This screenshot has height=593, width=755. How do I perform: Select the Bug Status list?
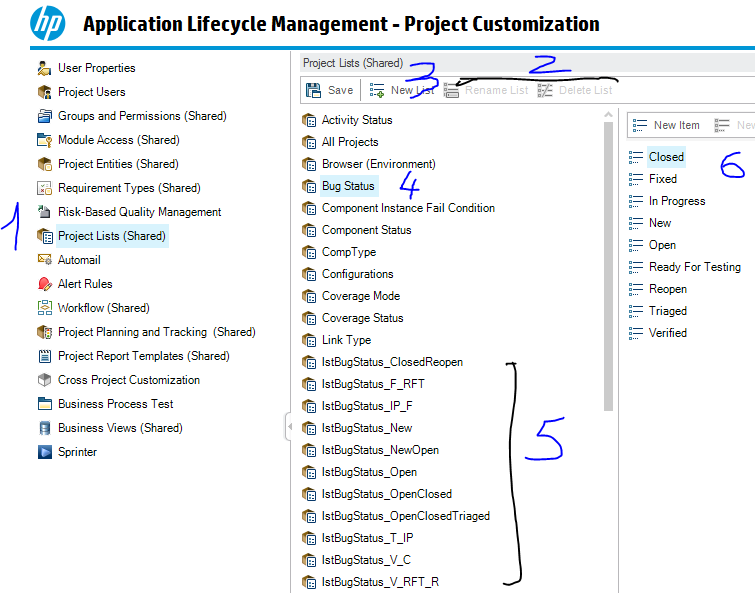347,186
